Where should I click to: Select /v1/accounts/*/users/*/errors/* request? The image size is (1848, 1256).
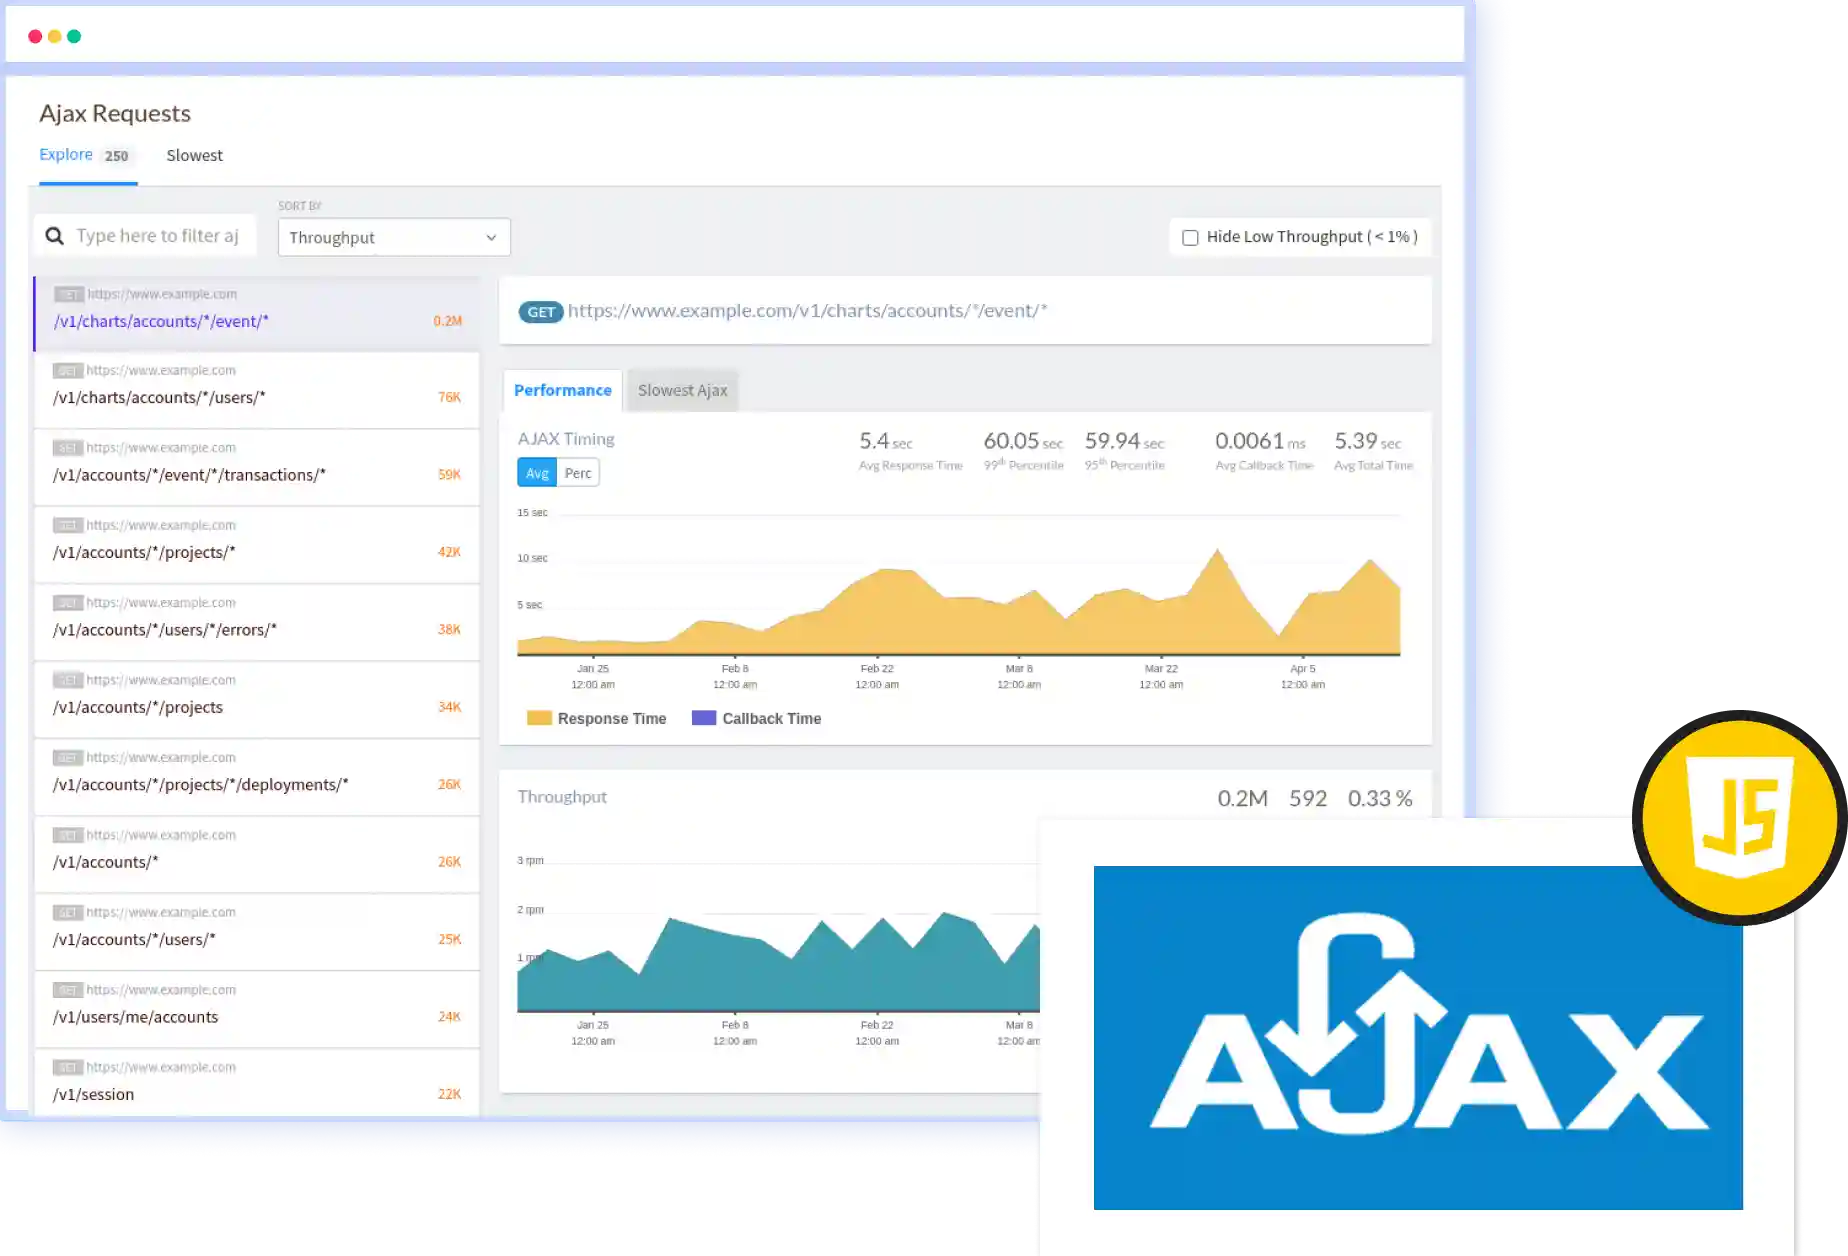(x=257, y=622)
